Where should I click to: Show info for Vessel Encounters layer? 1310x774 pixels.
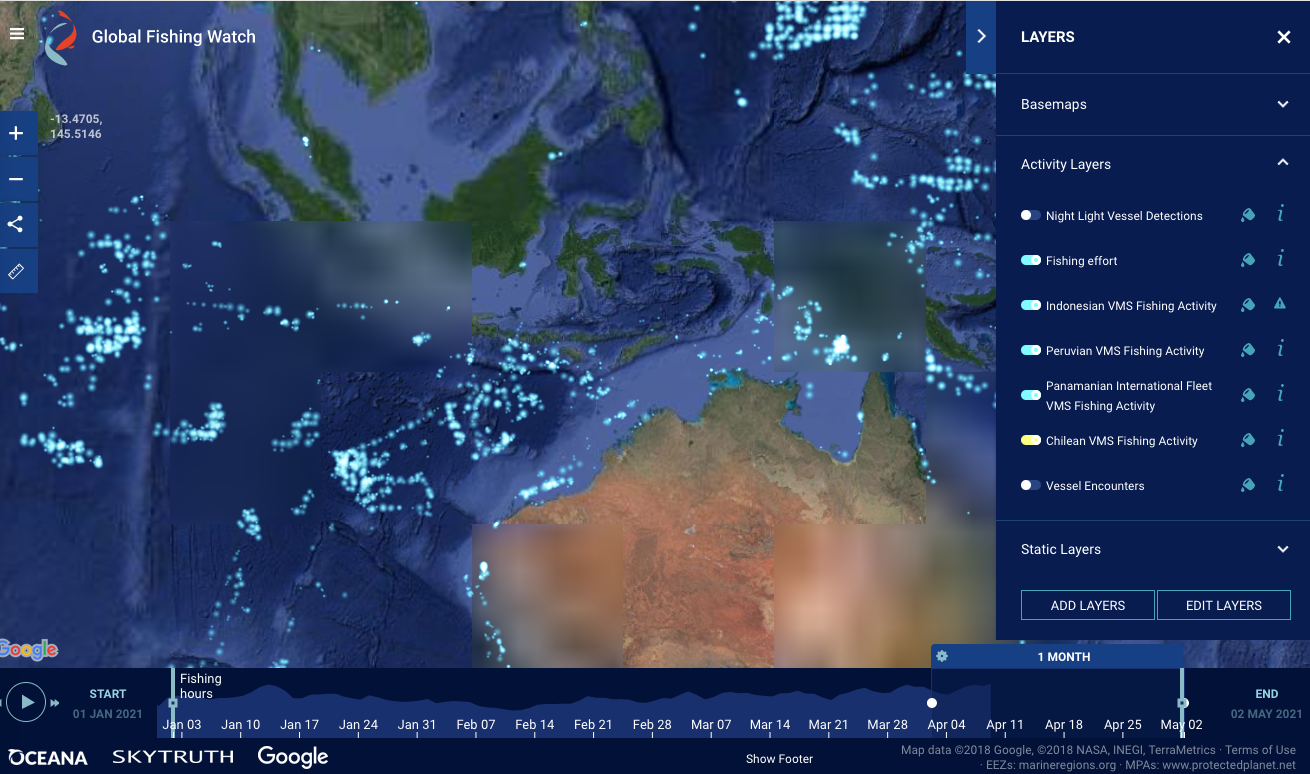pos(1280,485)
